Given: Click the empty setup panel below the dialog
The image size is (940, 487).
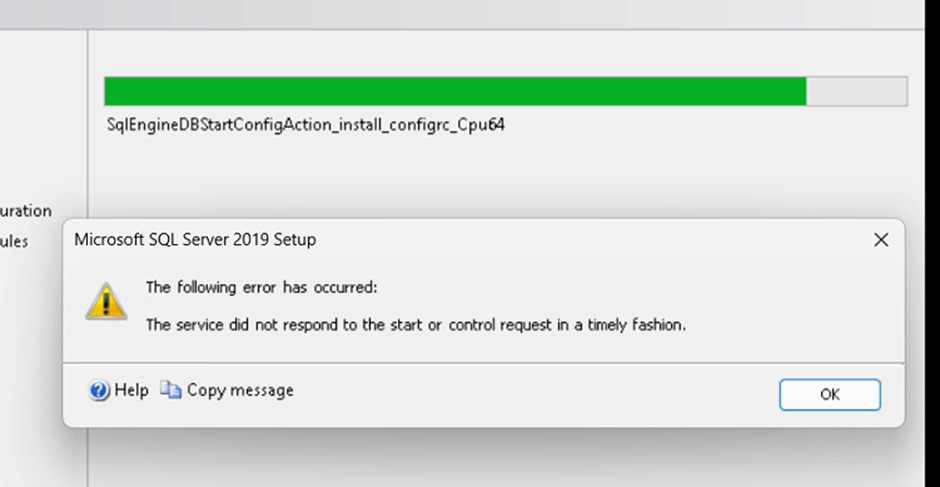Looking at the screenshot, I should pyautogui.click(x=500, y=458).
